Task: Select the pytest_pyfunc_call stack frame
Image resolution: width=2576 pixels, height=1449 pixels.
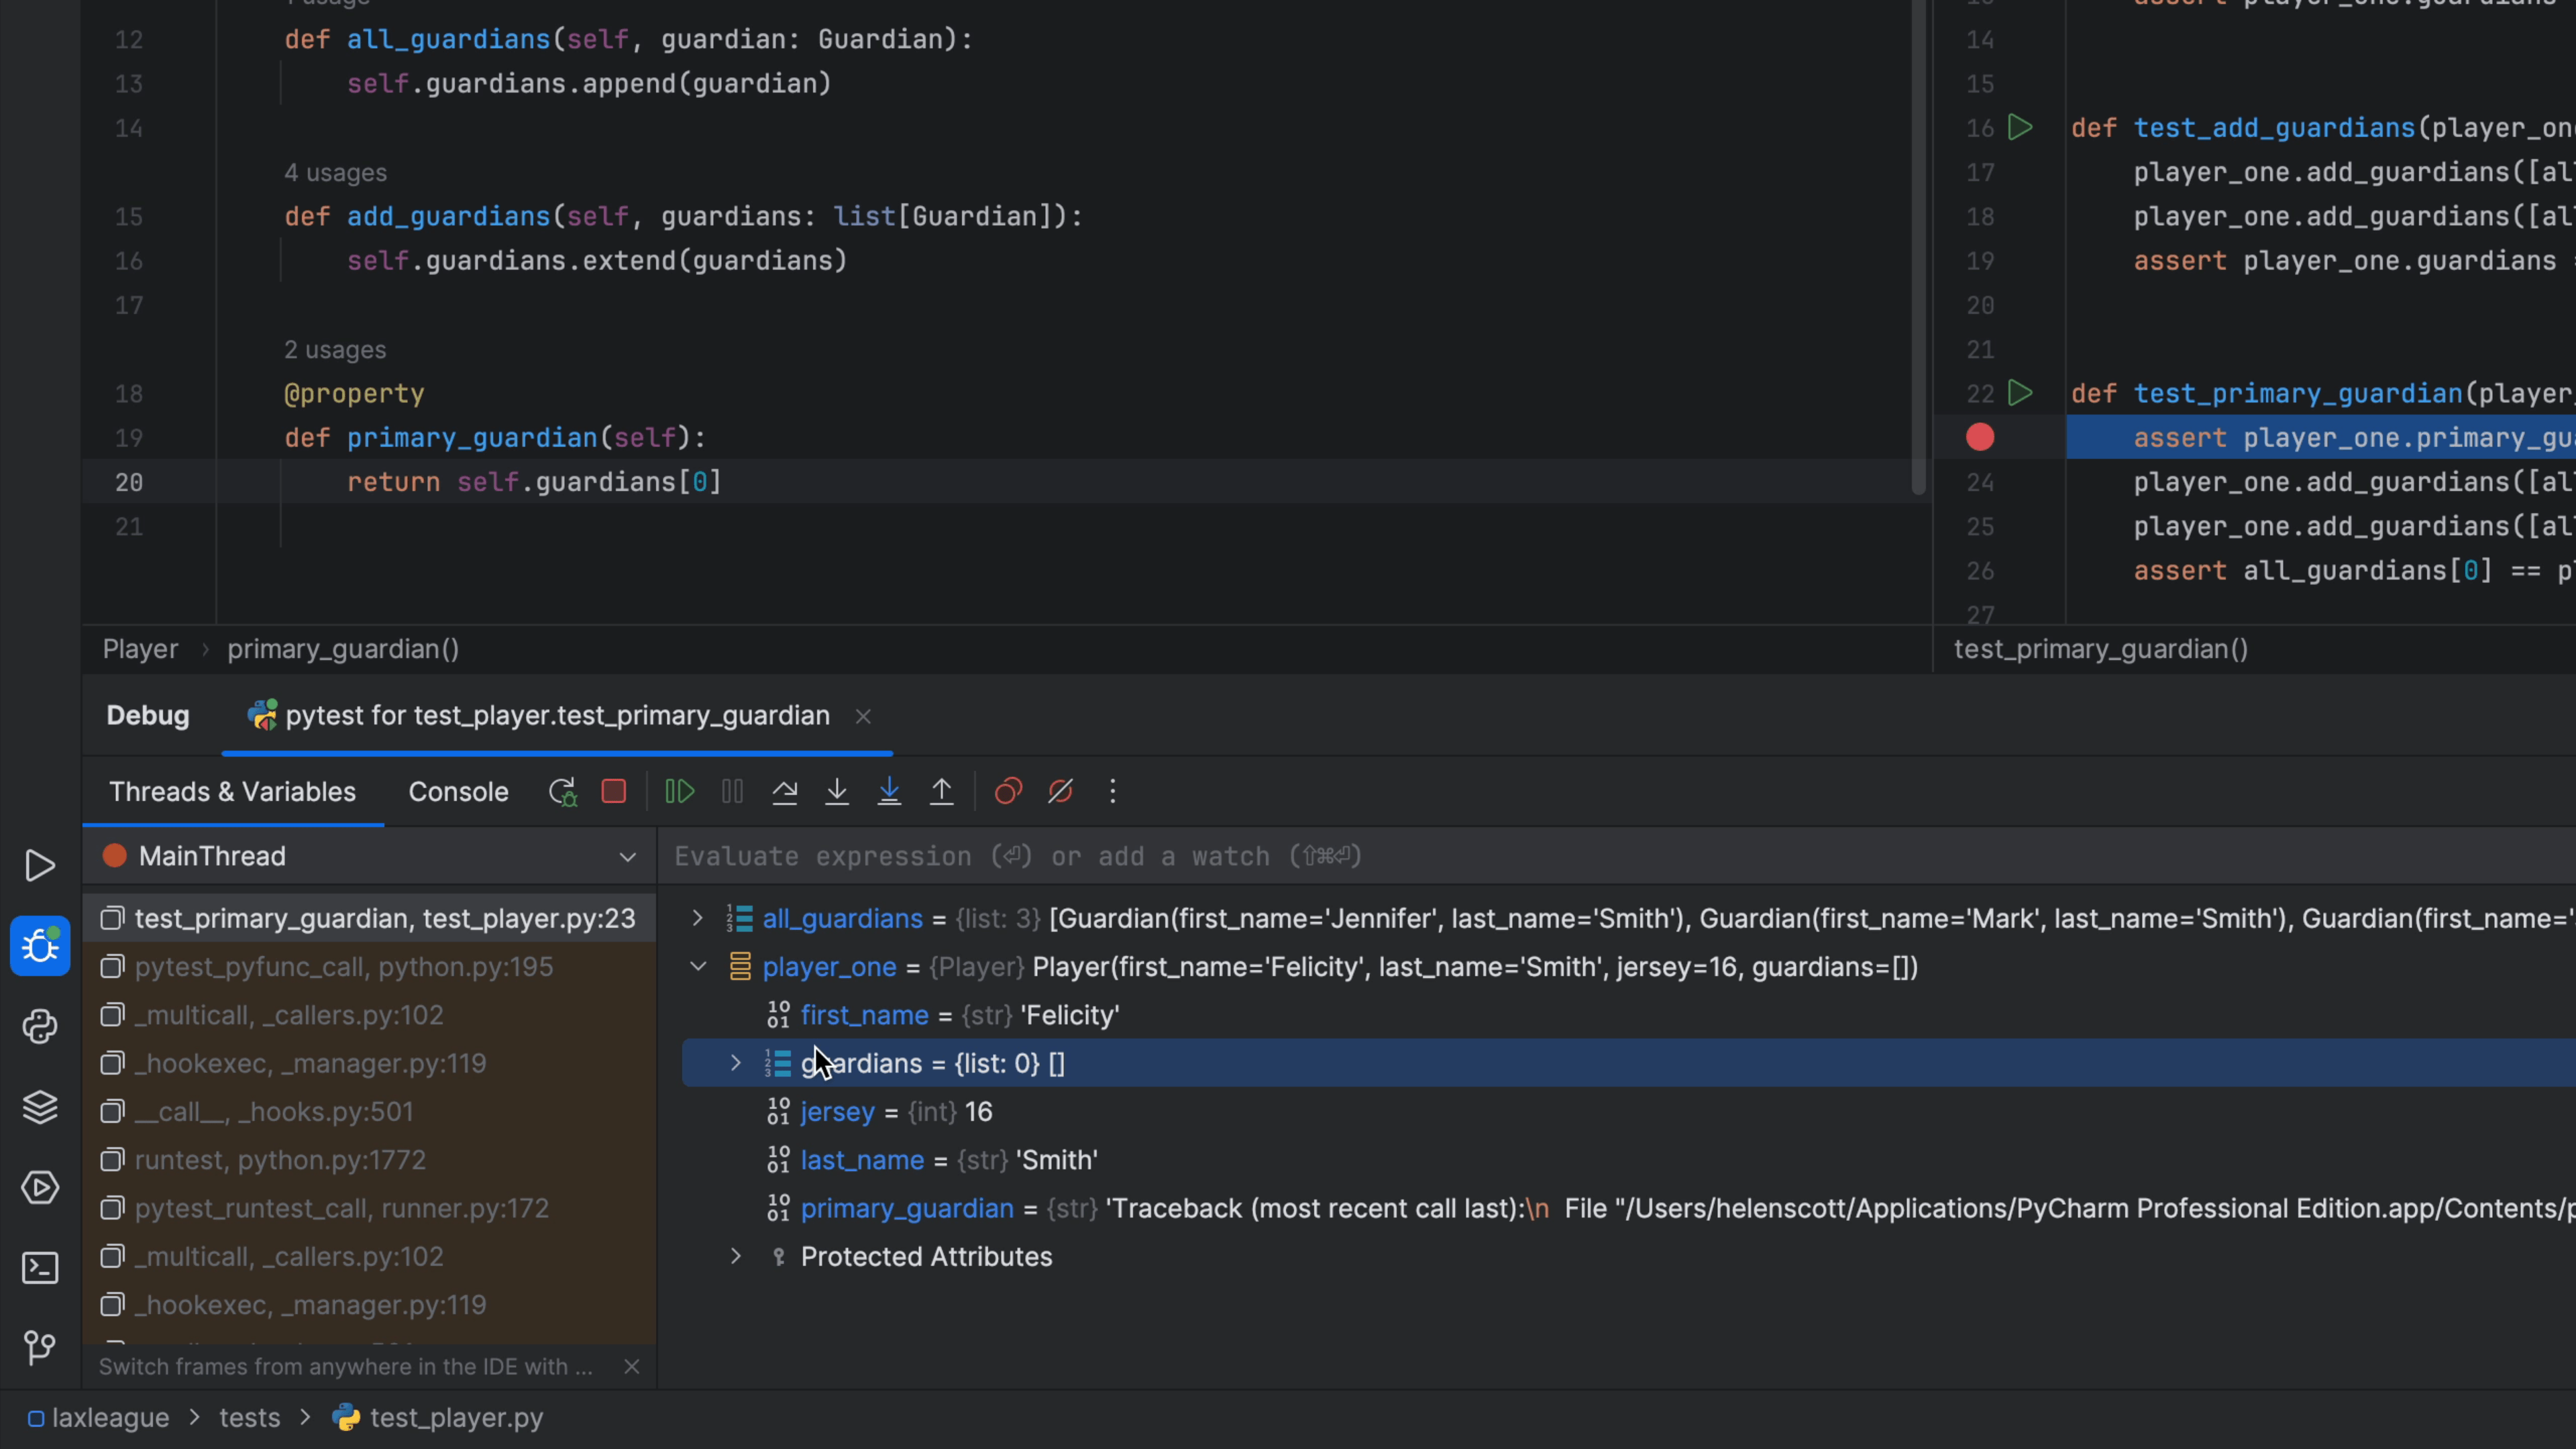Action: [343, 967]
